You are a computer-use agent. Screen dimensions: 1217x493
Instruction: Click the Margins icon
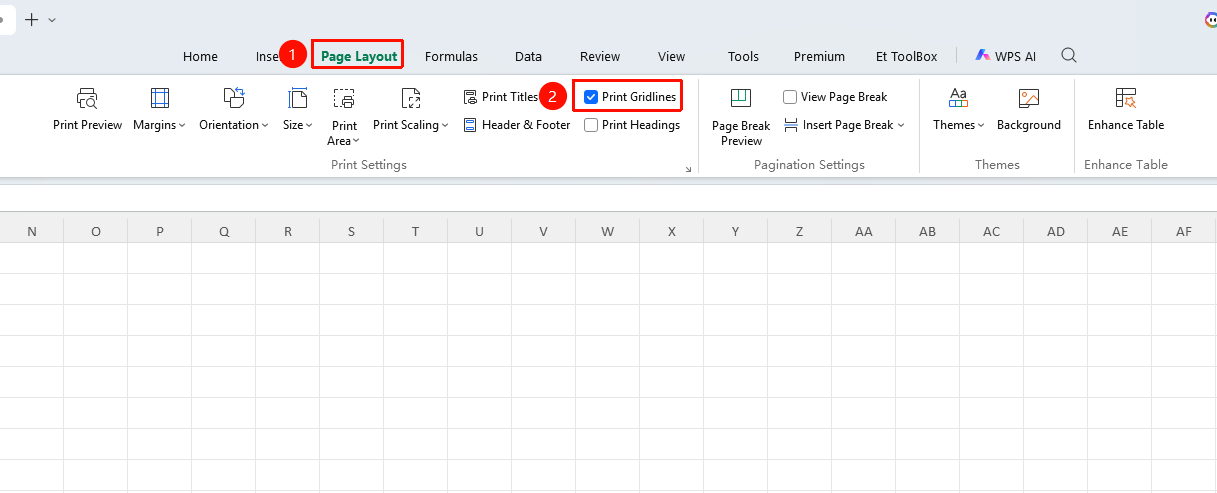coord(159,98)
